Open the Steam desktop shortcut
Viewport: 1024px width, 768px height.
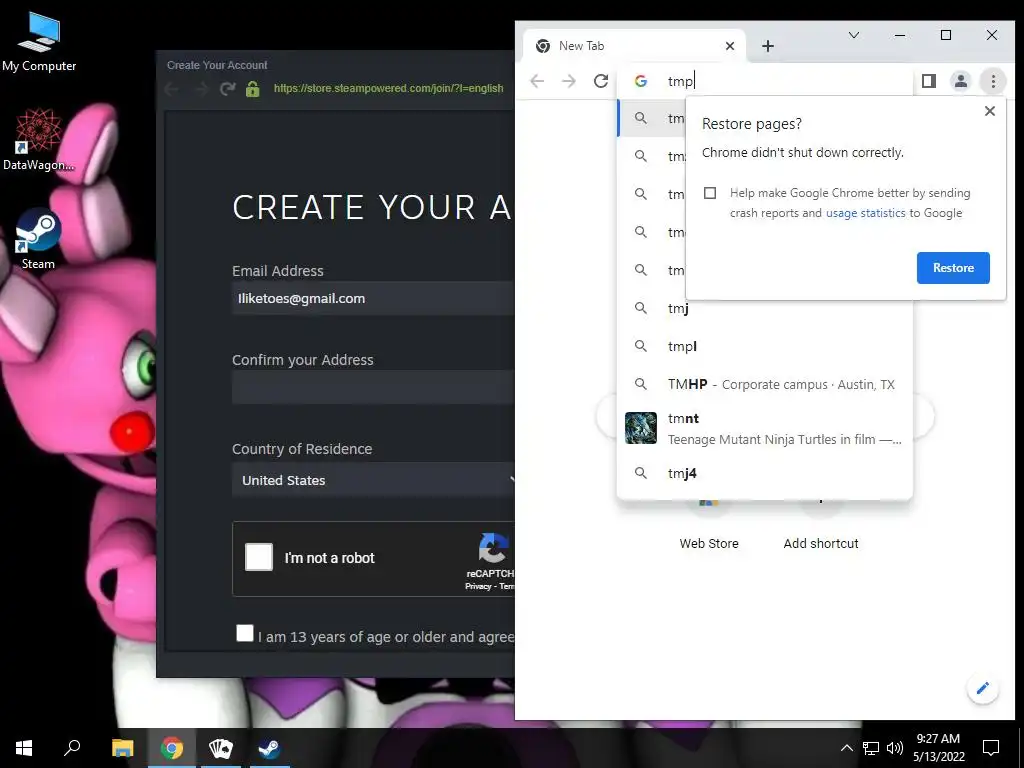point(38,239)
